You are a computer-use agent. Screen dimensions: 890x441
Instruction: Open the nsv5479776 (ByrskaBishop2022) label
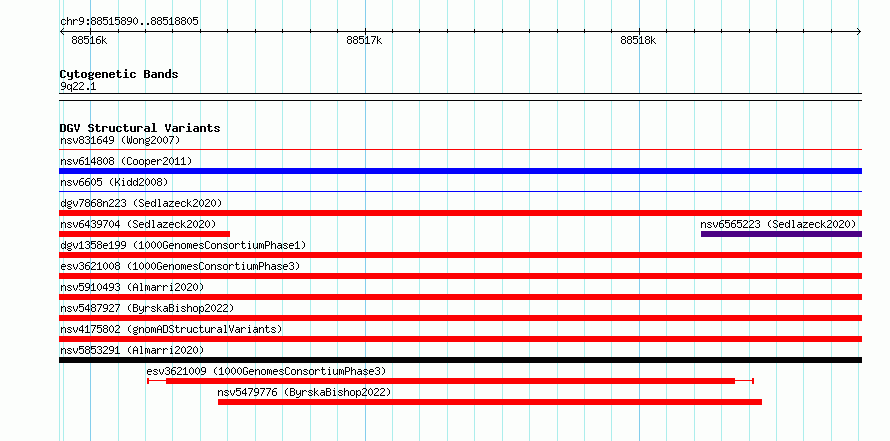tap(304, 392)
